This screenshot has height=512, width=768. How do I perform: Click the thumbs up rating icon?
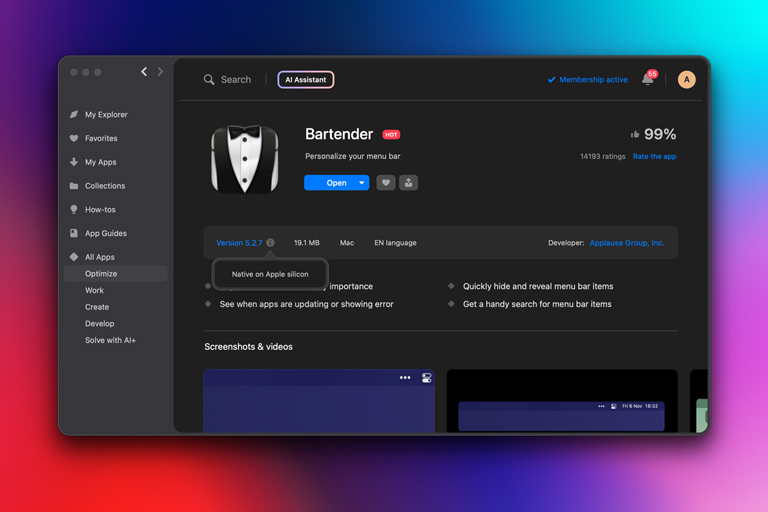pos(635,134)
